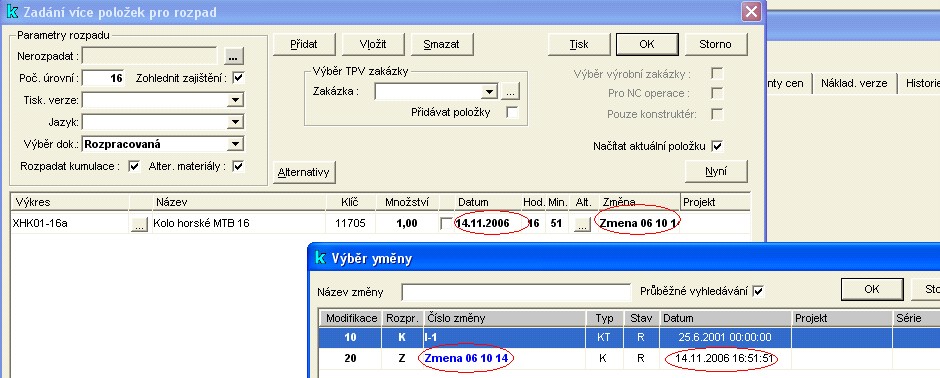940x378 pixels.
Task: Expand the Zakázka combo box arrow
Action: 490,92
